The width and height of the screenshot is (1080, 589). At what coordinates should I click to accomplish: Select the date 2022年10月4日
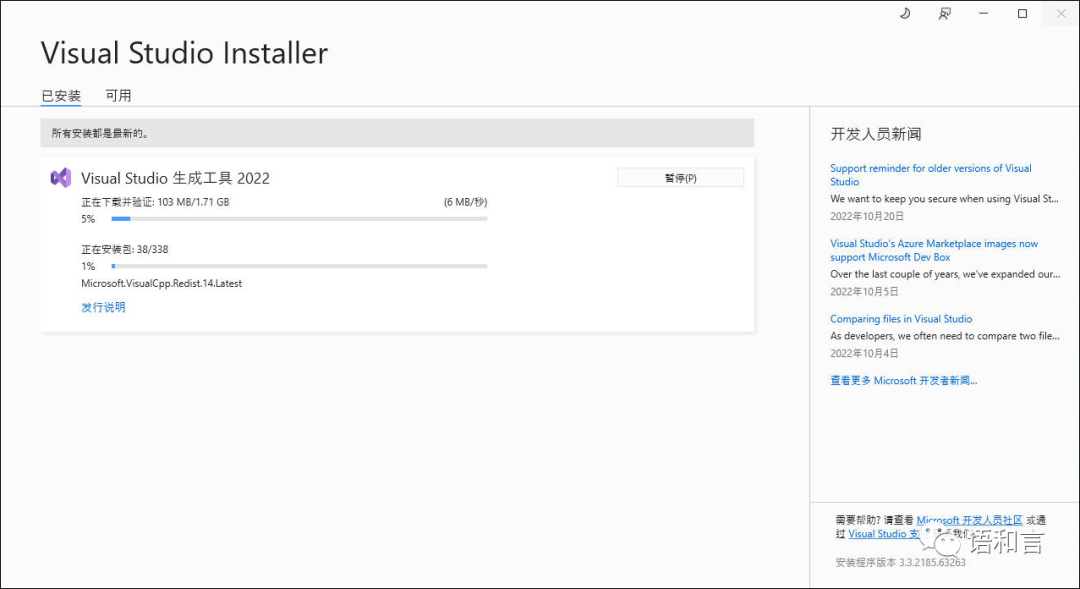(x=864, y=353)
